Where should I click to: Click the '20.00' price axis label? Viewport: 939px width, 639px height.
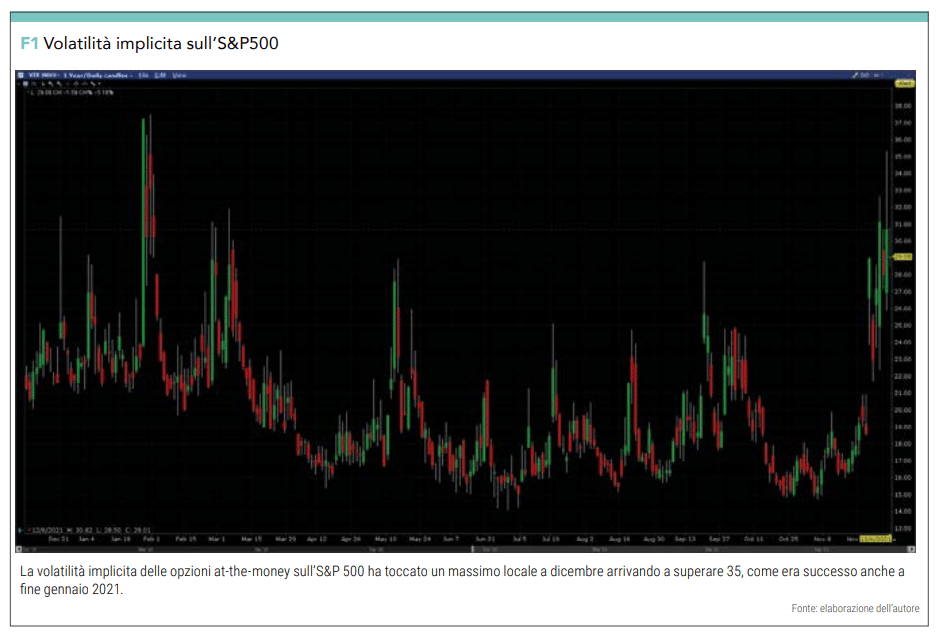(902, 410)
